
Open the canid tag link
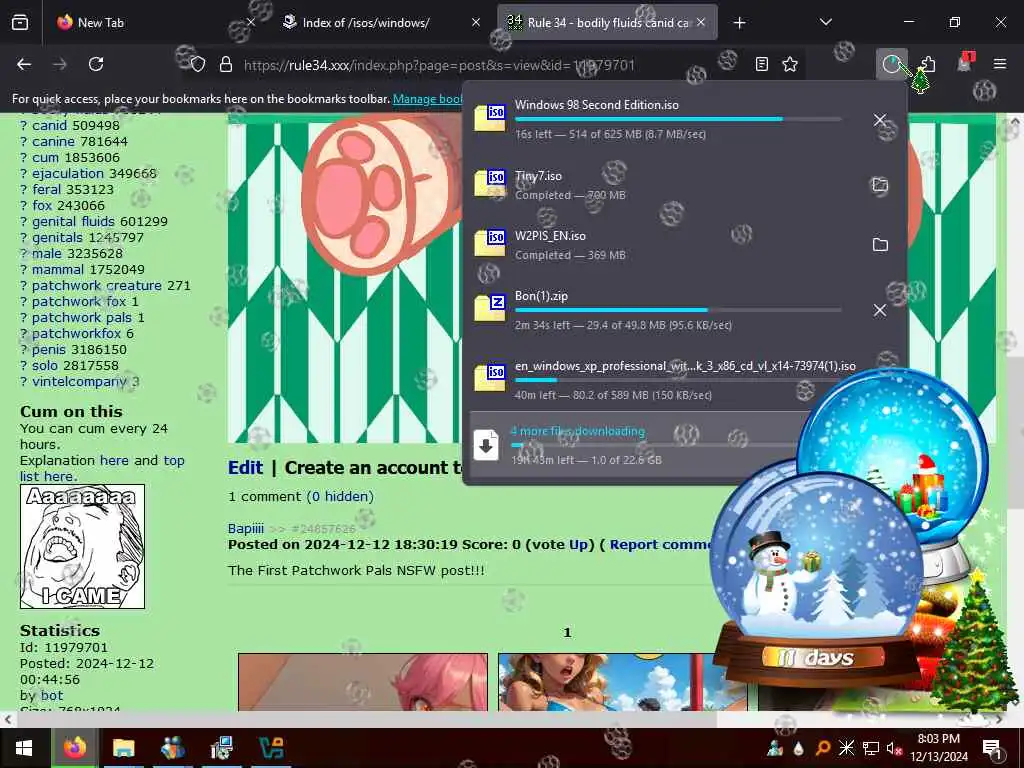pyautogui.click(x=50, y=125)
